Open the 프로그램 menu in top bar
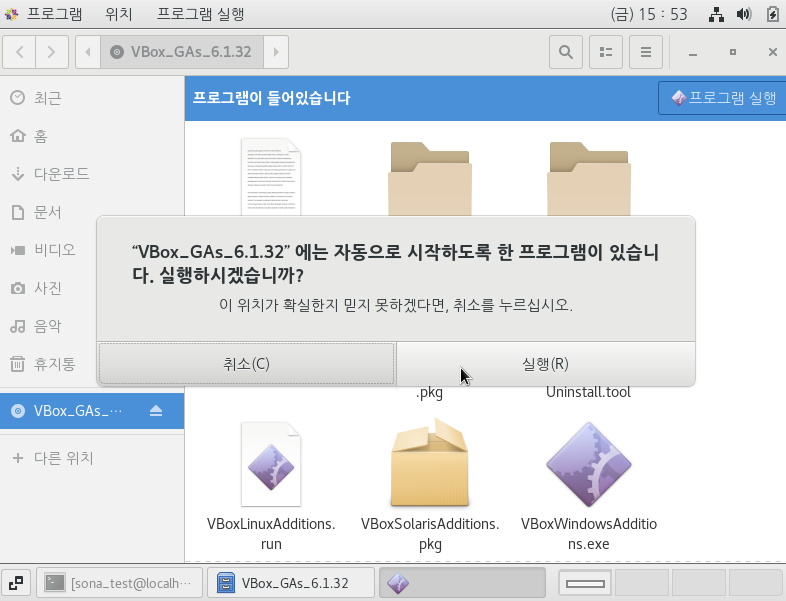Image resolution: width=786 pixels, height=601 pixels. click(x=54, y=14)
